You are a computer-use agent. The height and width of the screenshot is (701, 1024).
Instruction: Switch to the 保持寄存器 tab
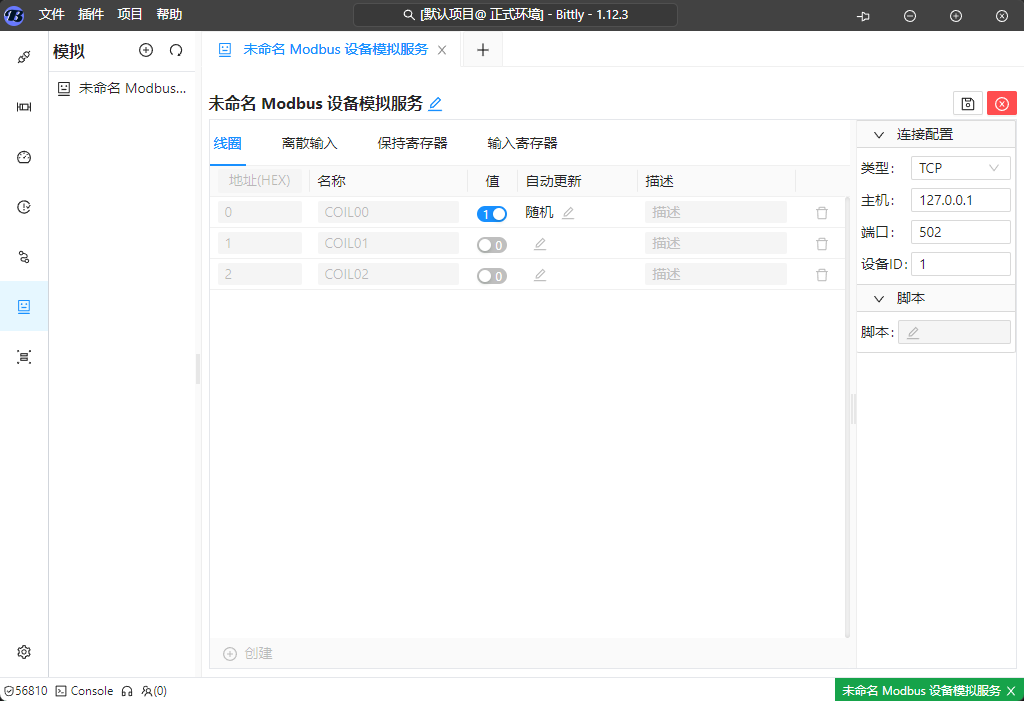coord(412,143)
